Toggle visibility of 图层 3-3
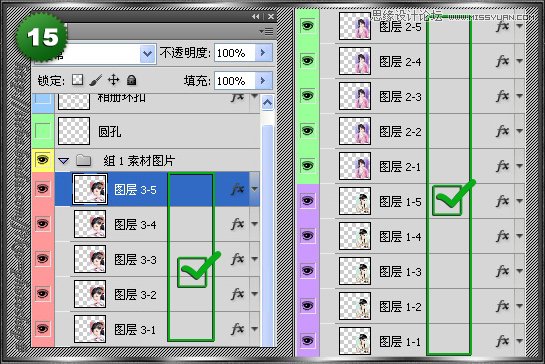The width and height of the screenshot is (545, 364). click(42, 259)
